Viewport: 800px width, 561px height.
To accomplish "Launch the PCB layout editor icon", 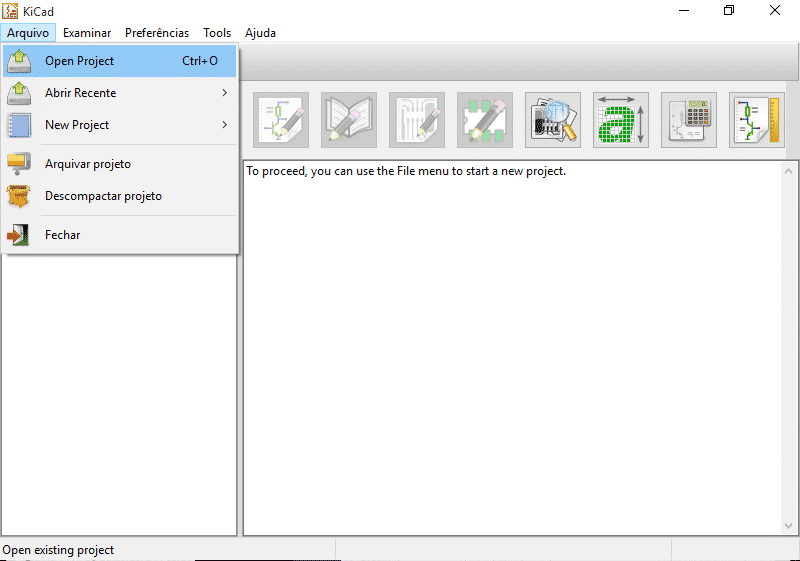I will pyautogui.click(x=417, y=120).
